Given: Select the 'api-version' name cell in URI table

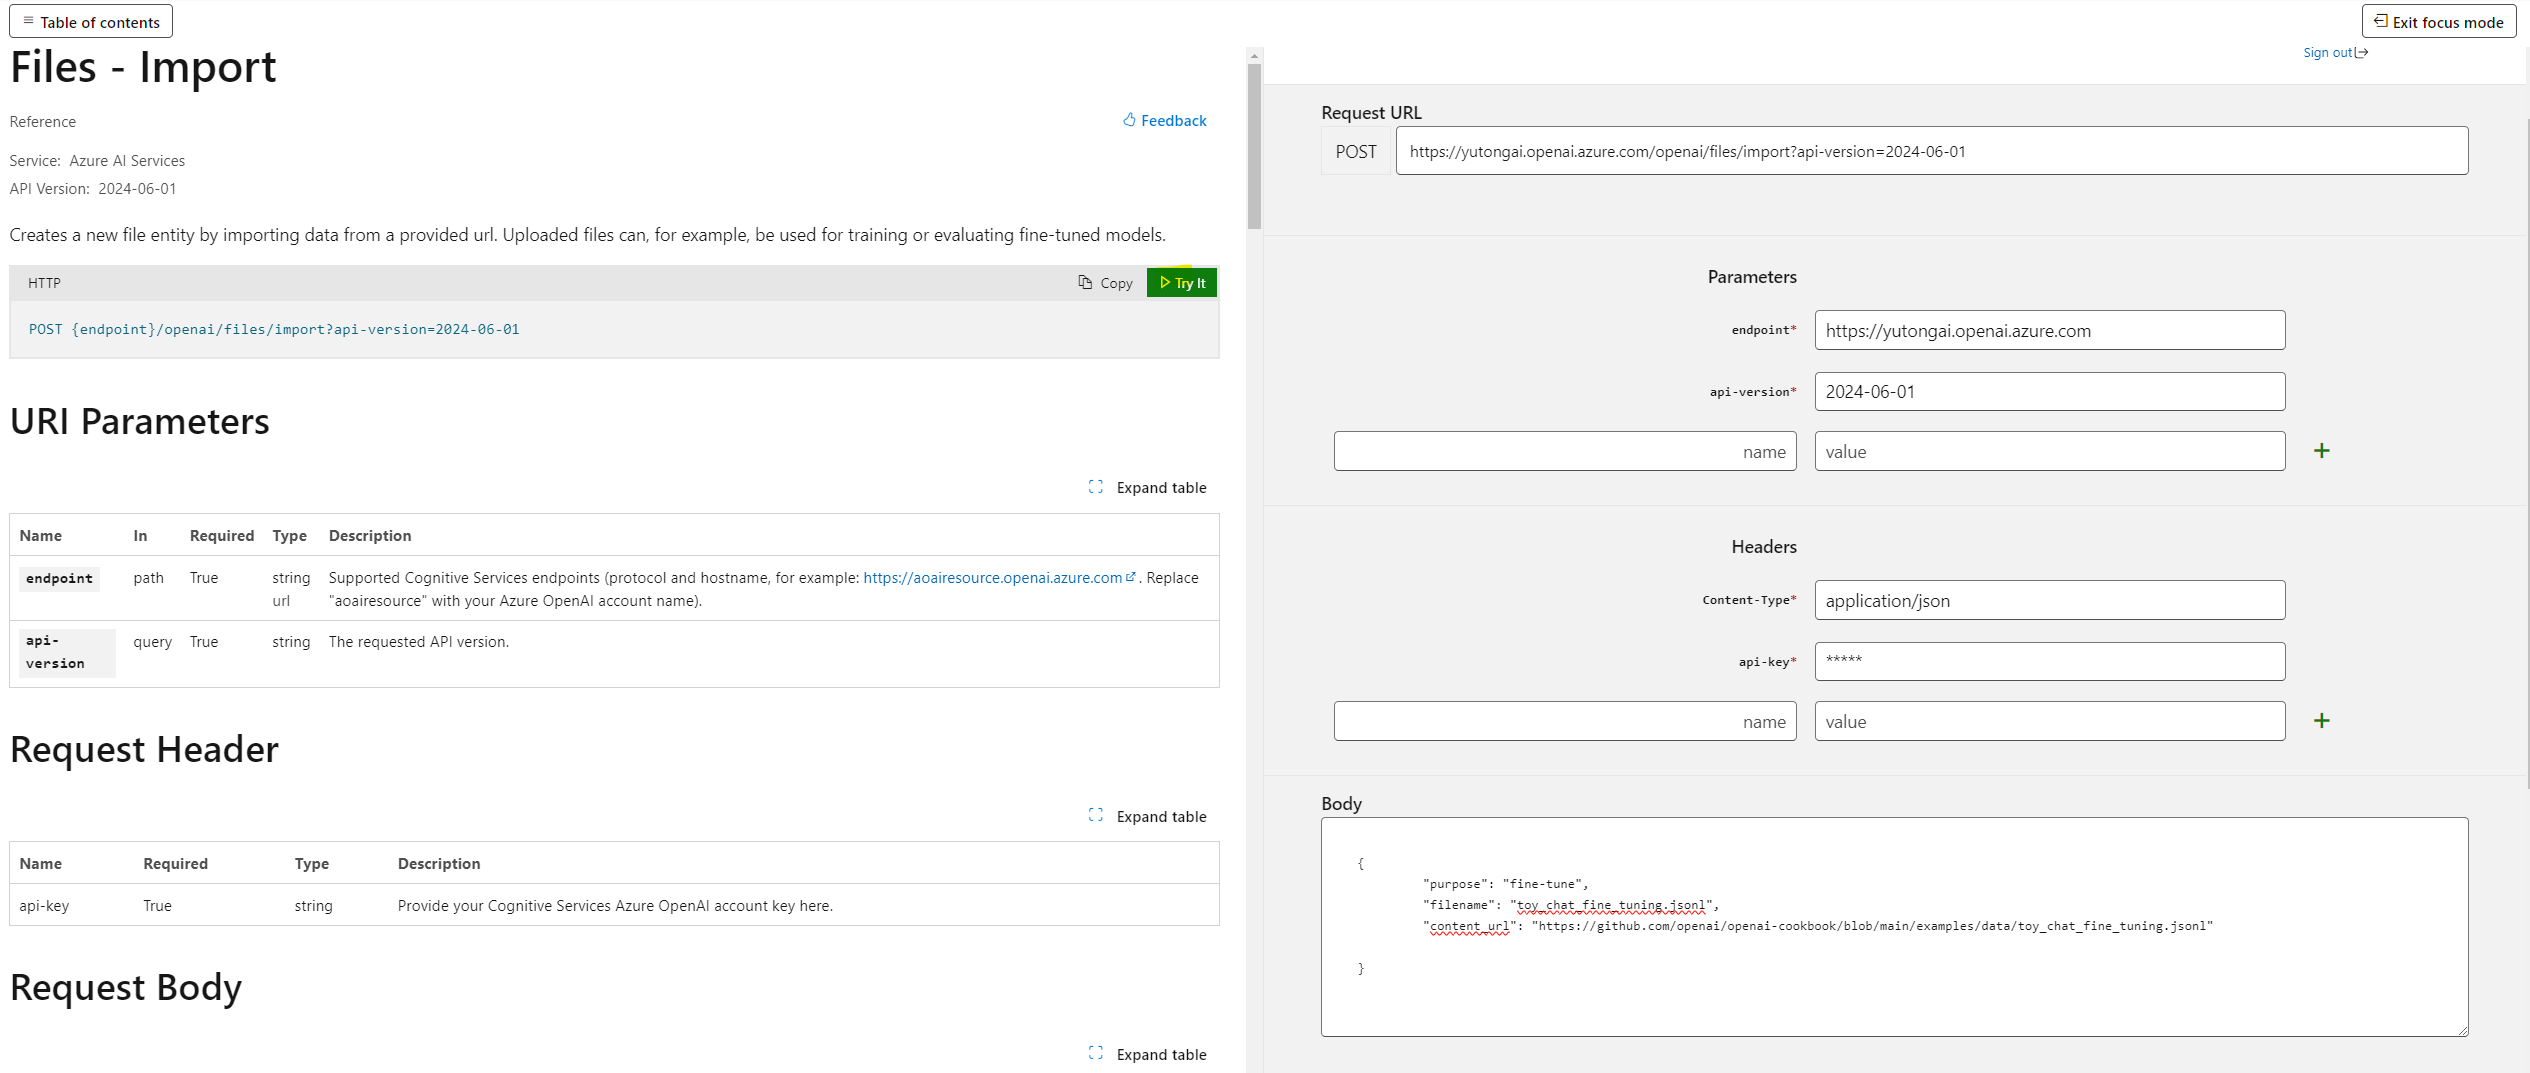Looking at the screenshot, I should (66, 652).
